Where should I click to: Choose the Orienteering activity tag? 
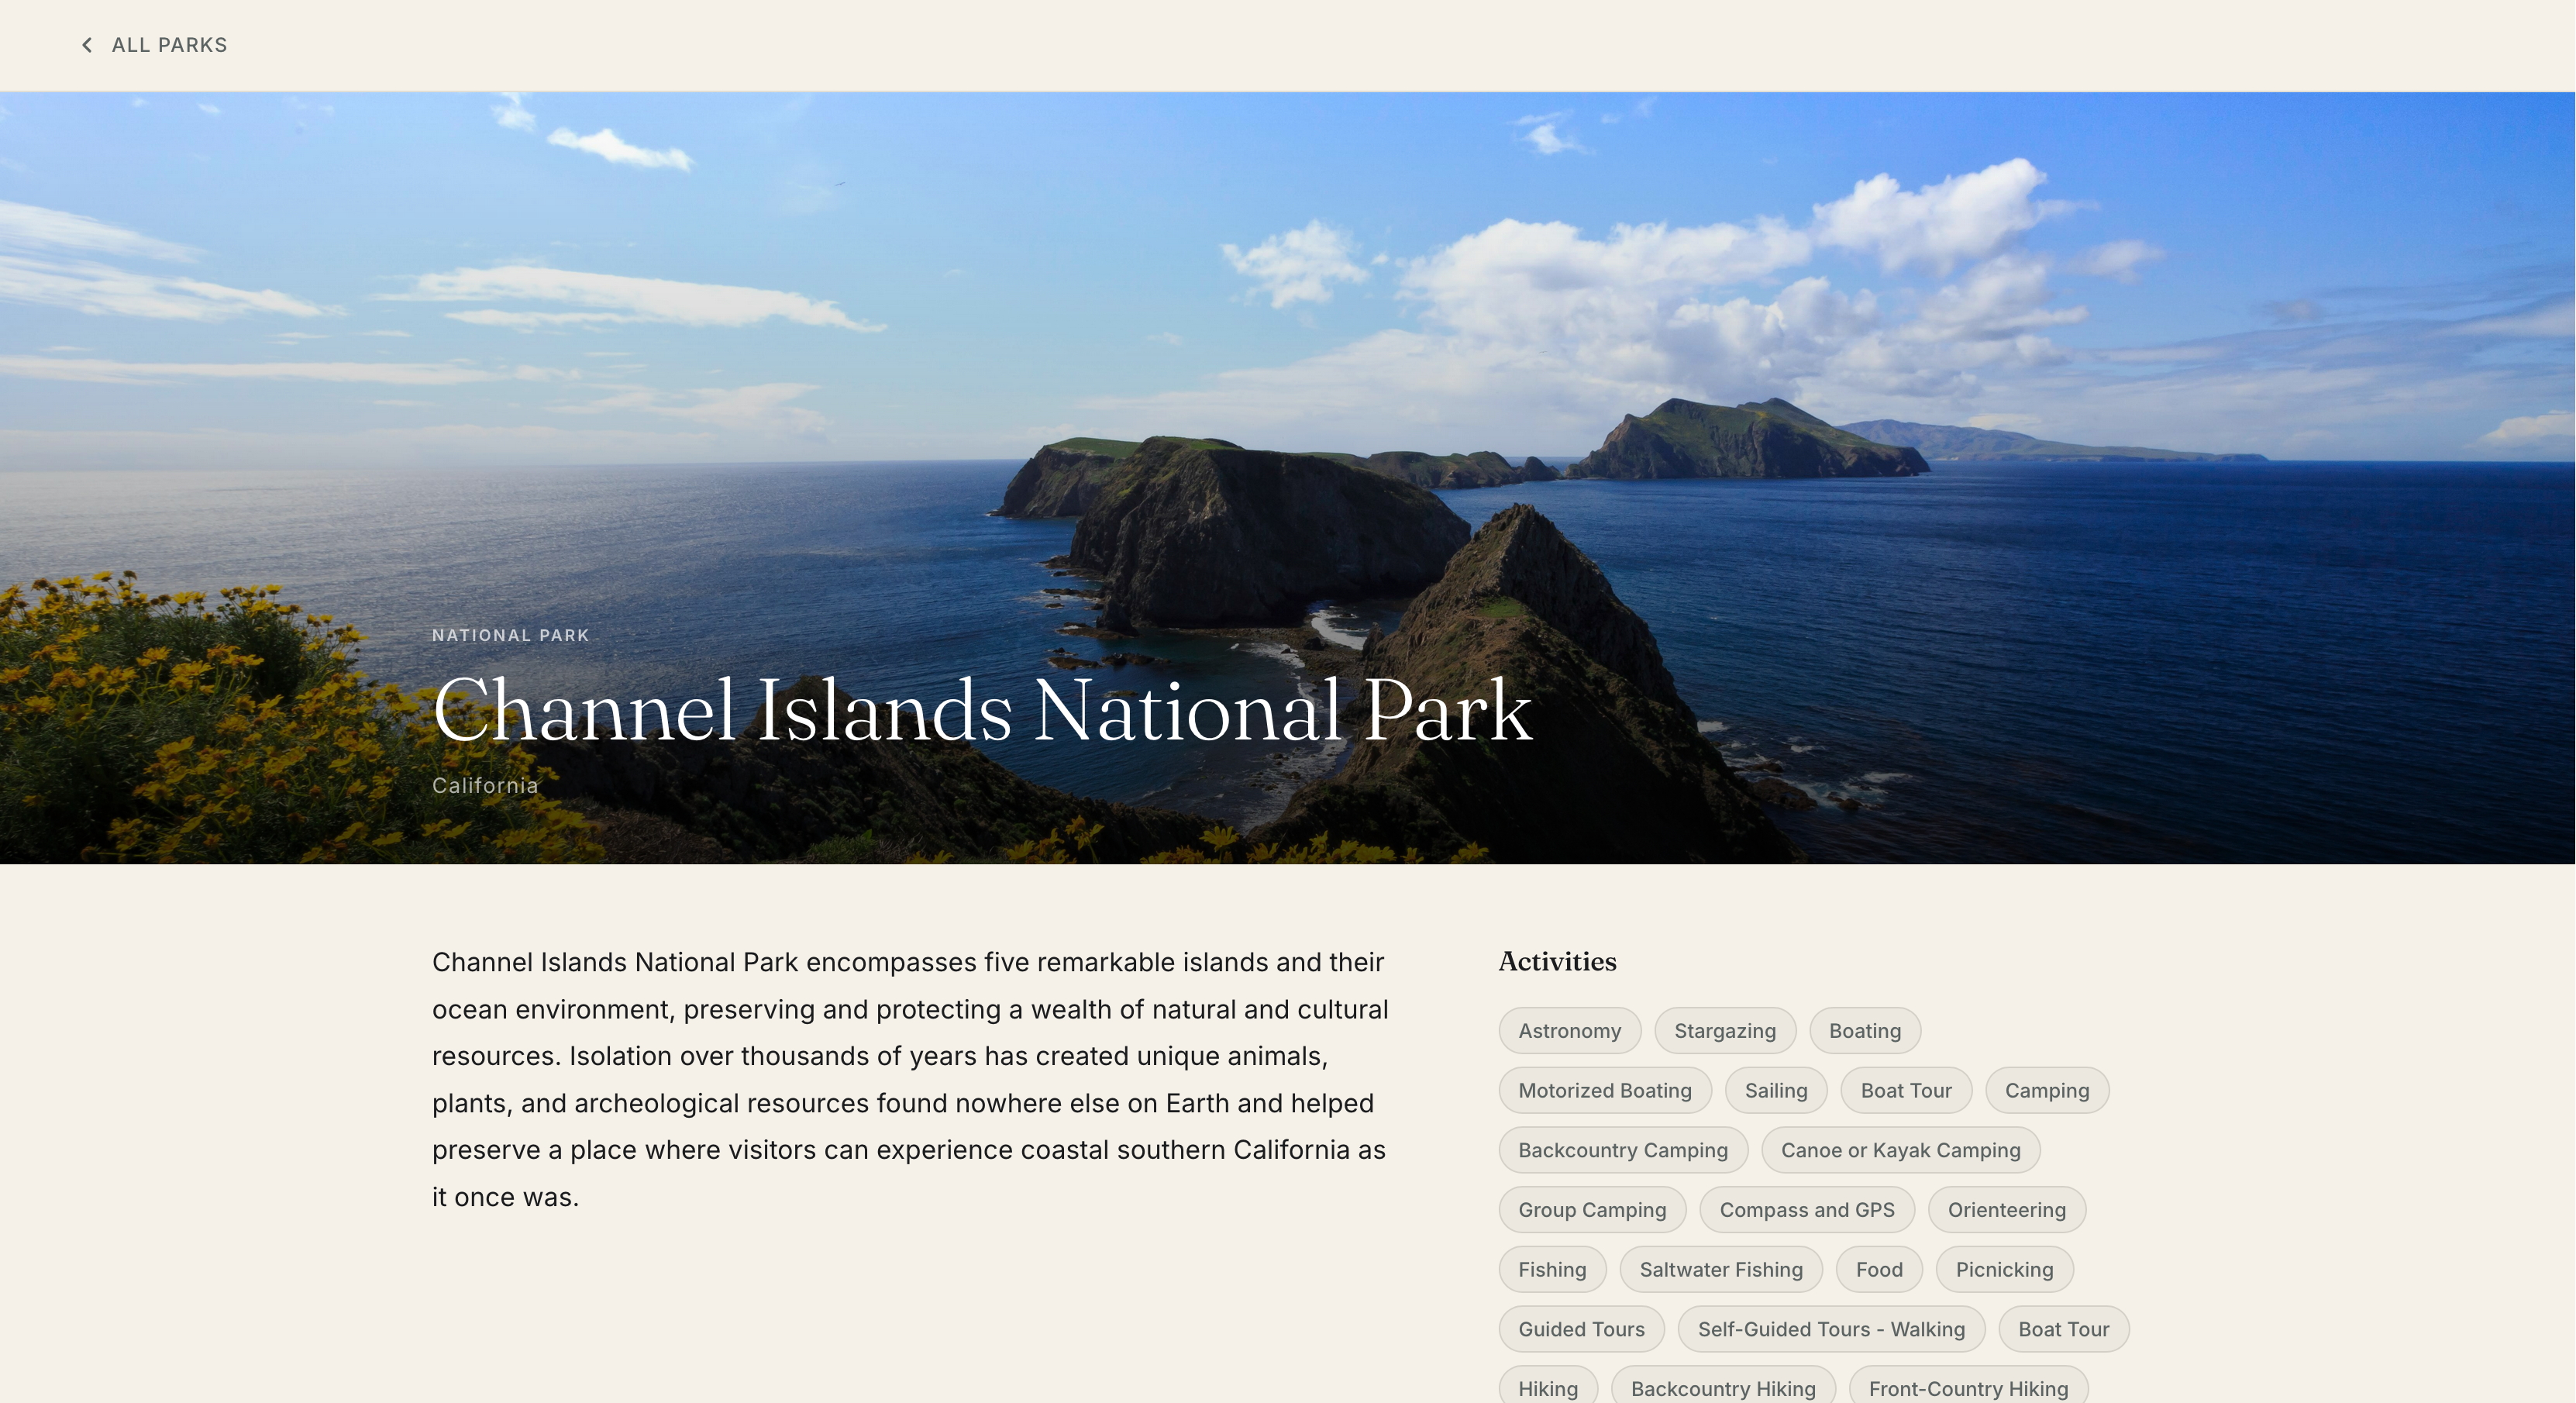click(x=2006, y=1210)
